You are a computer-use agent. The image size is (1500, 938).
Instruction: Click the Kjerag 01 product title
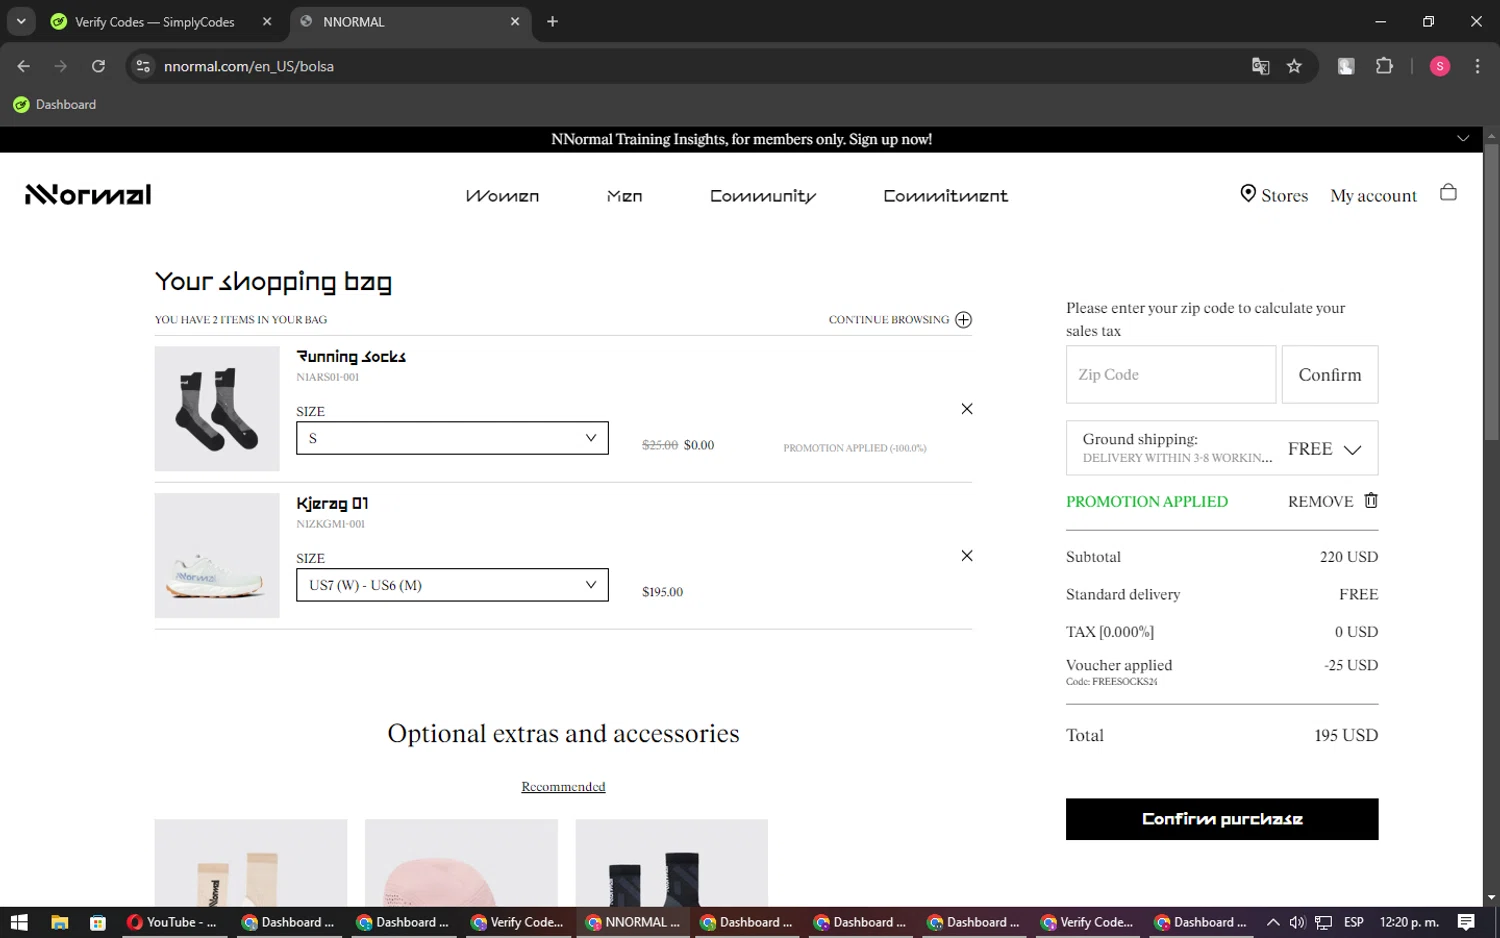tap(332, 503)
